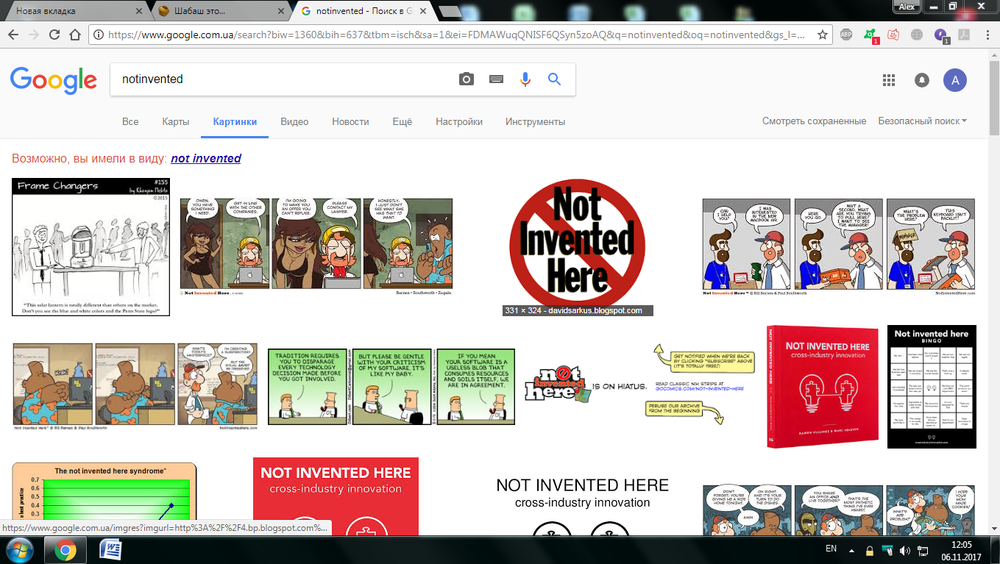Bookmark this page with the star

pos(823,34)
